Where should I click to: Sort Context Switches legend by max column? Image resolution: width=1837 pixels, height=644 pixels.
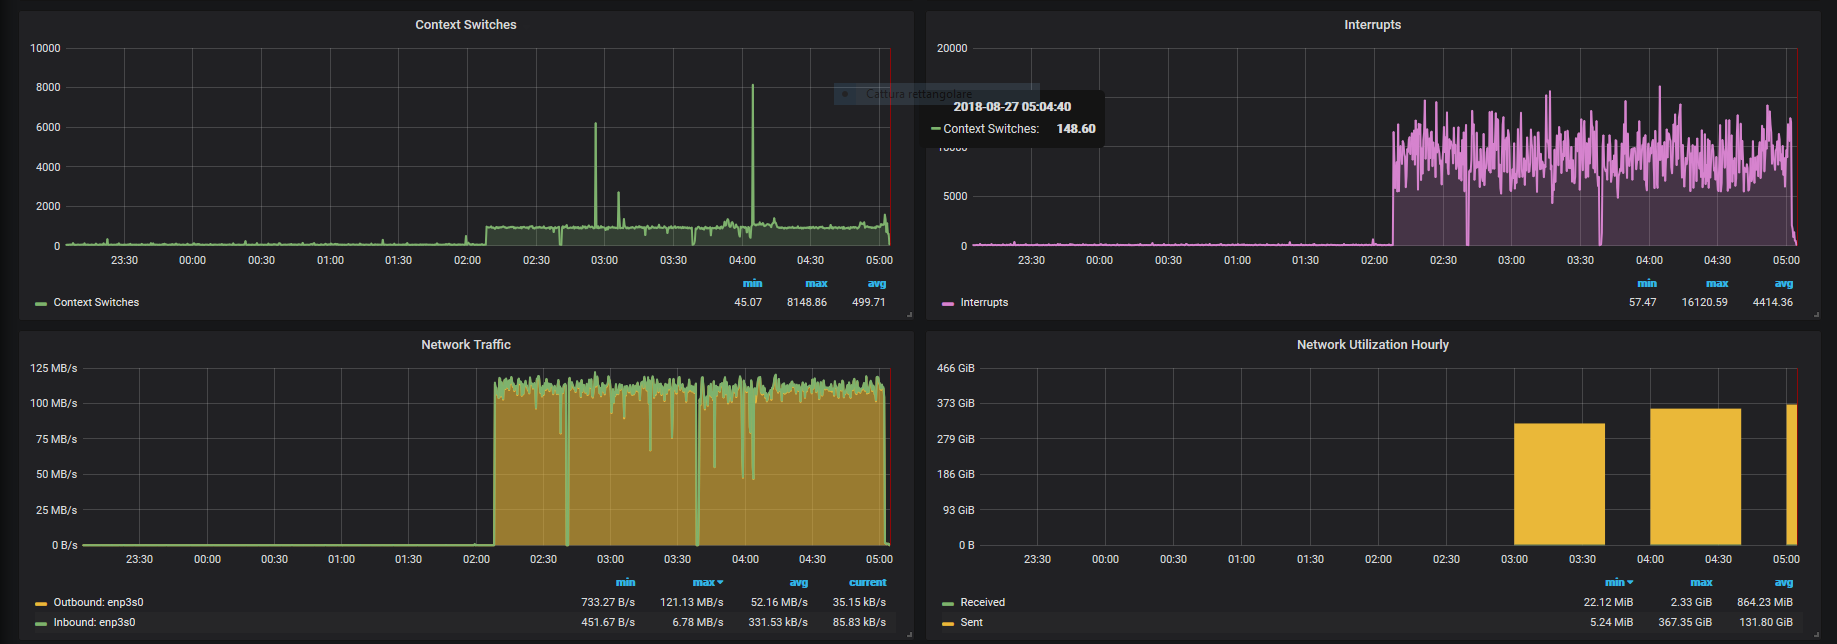816,284
